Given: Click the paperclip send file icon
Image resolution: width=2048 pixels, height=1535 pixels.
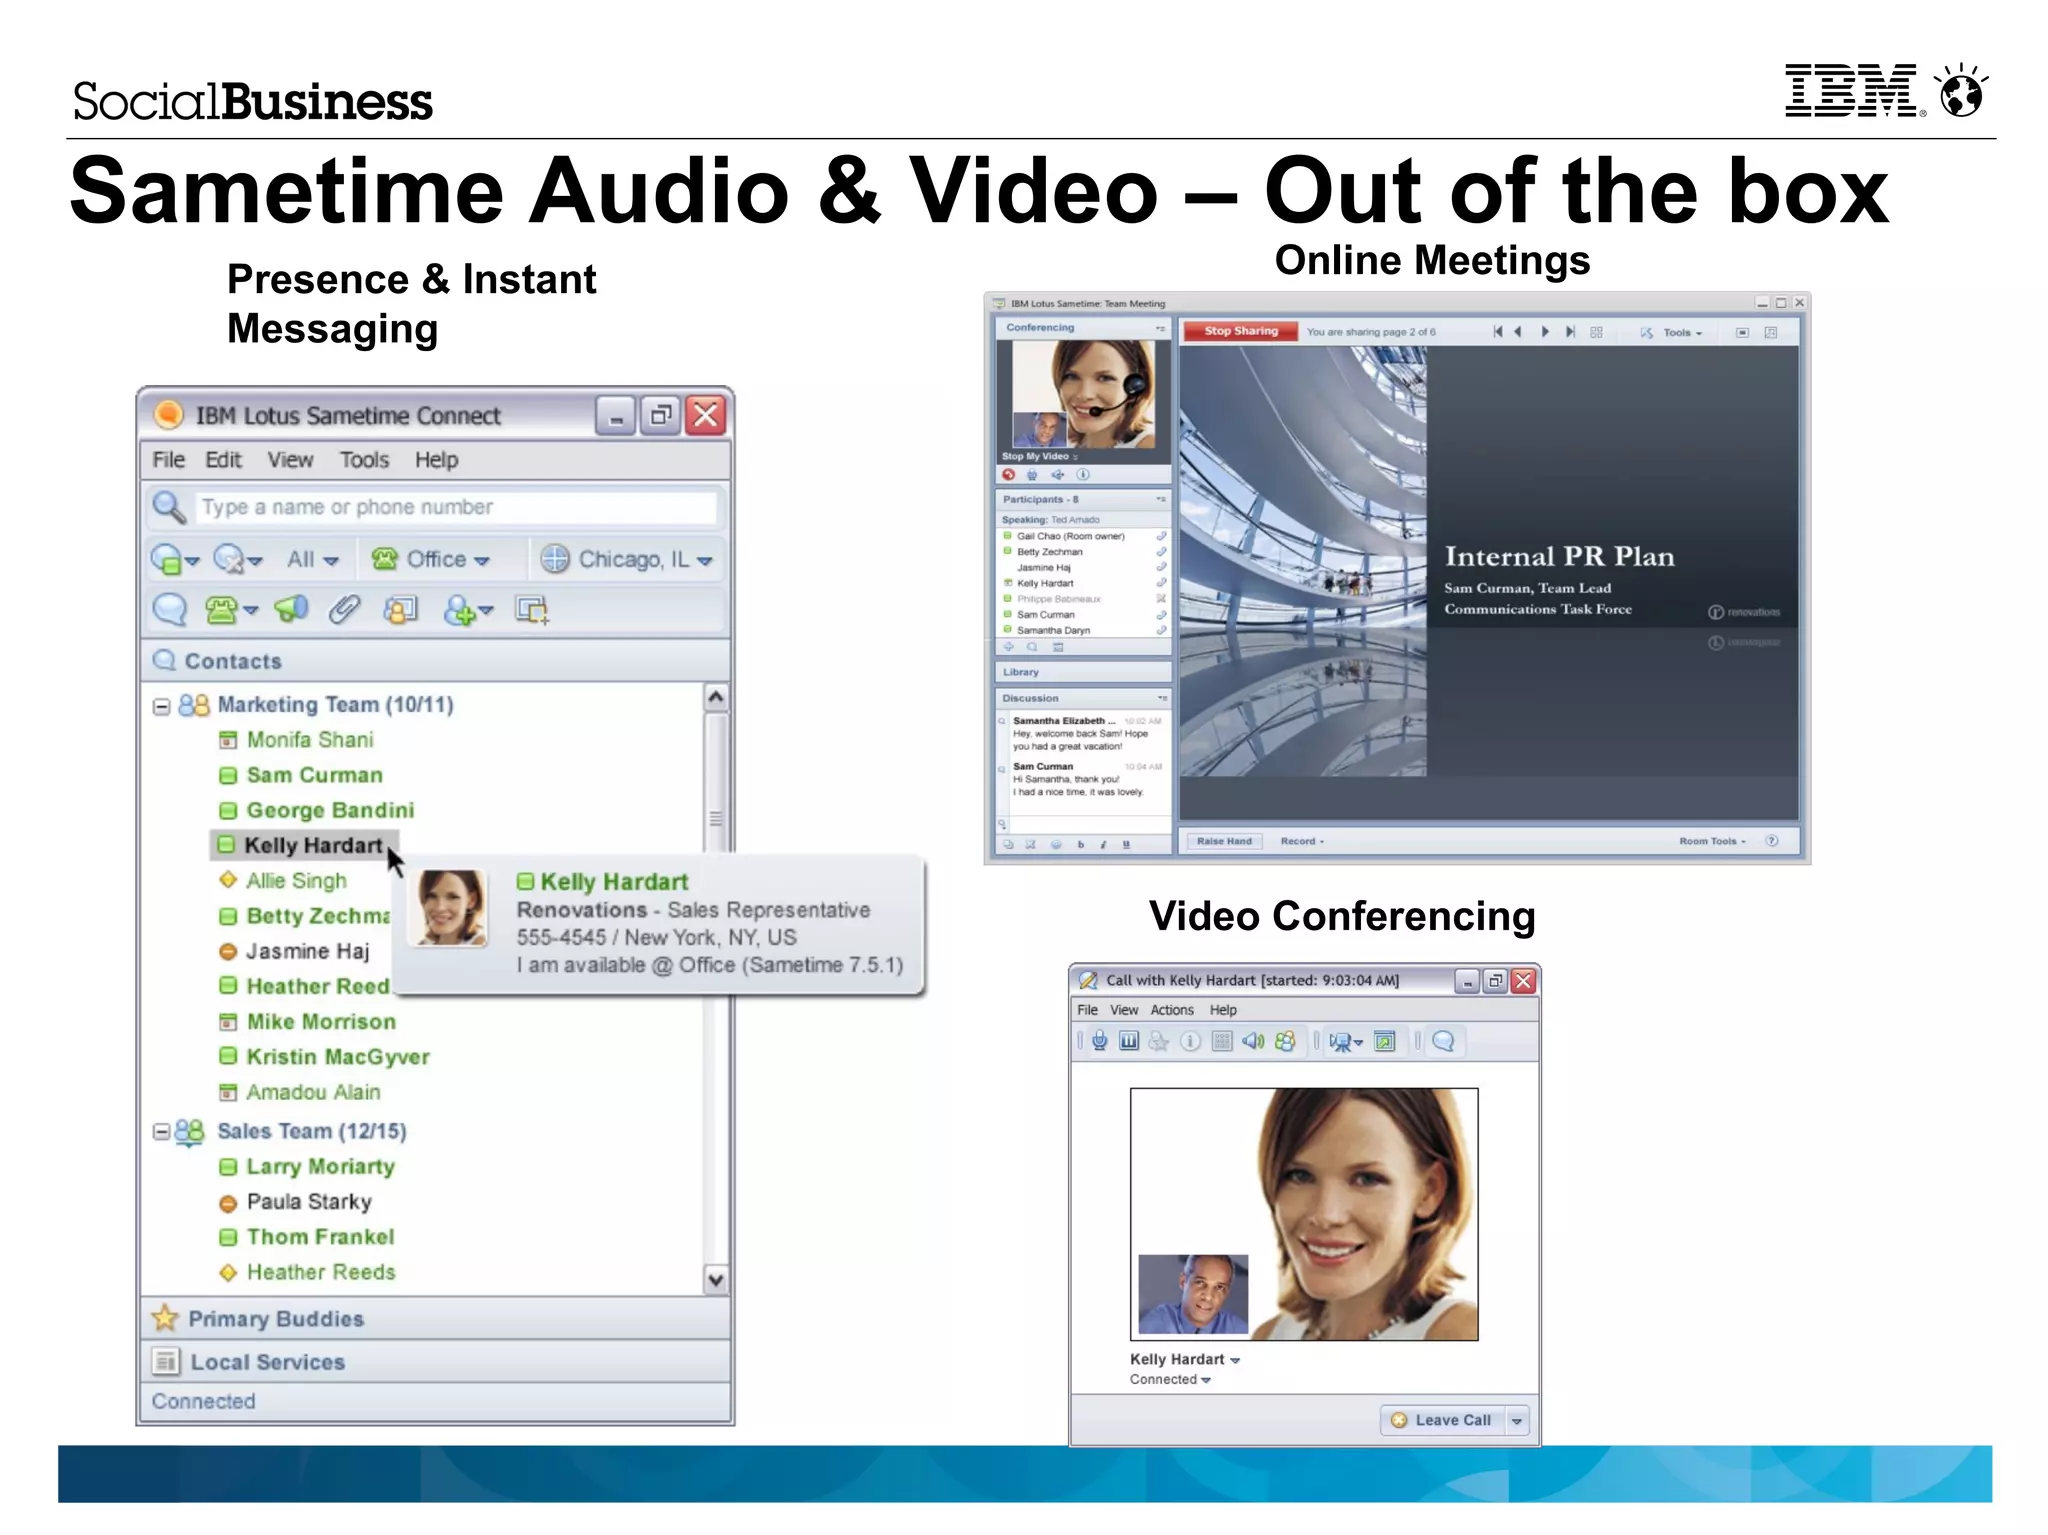Looking at the screenshot, I should (344, 609).
